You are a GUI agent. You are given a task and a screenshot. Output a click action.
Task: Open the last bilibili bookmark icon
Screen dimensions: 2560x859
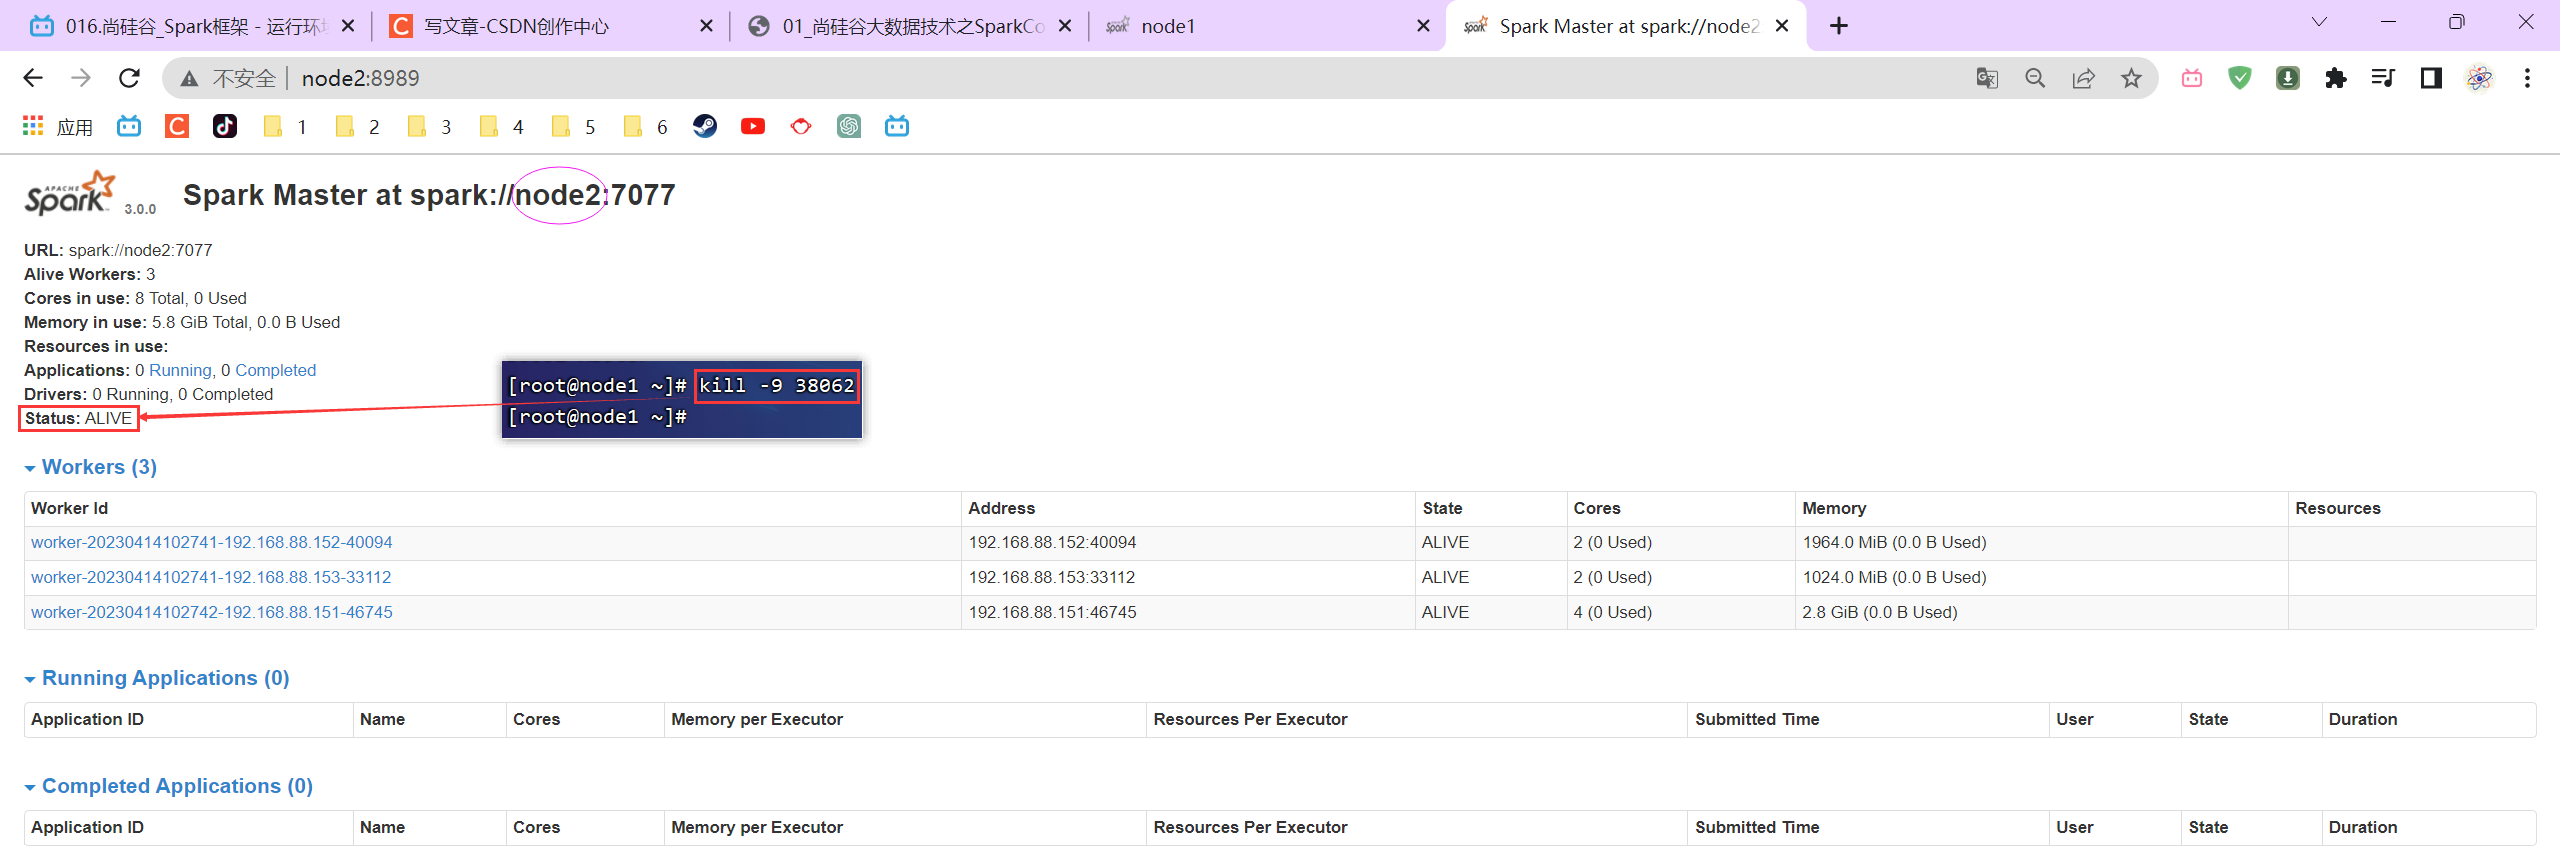(897, 126)
